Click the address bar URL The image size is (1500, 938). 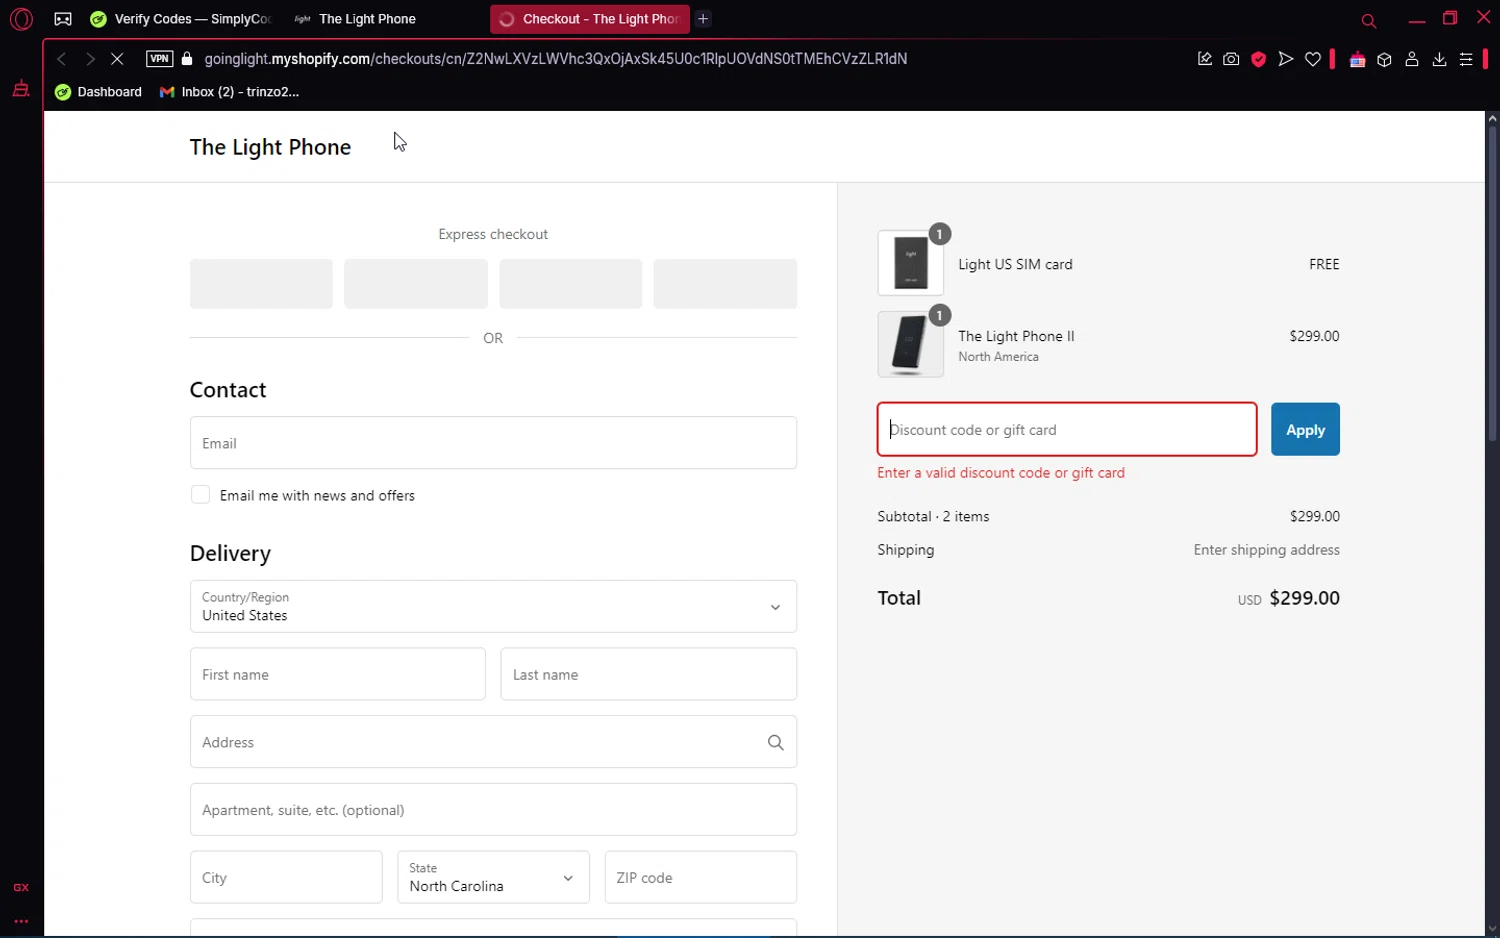556,59
